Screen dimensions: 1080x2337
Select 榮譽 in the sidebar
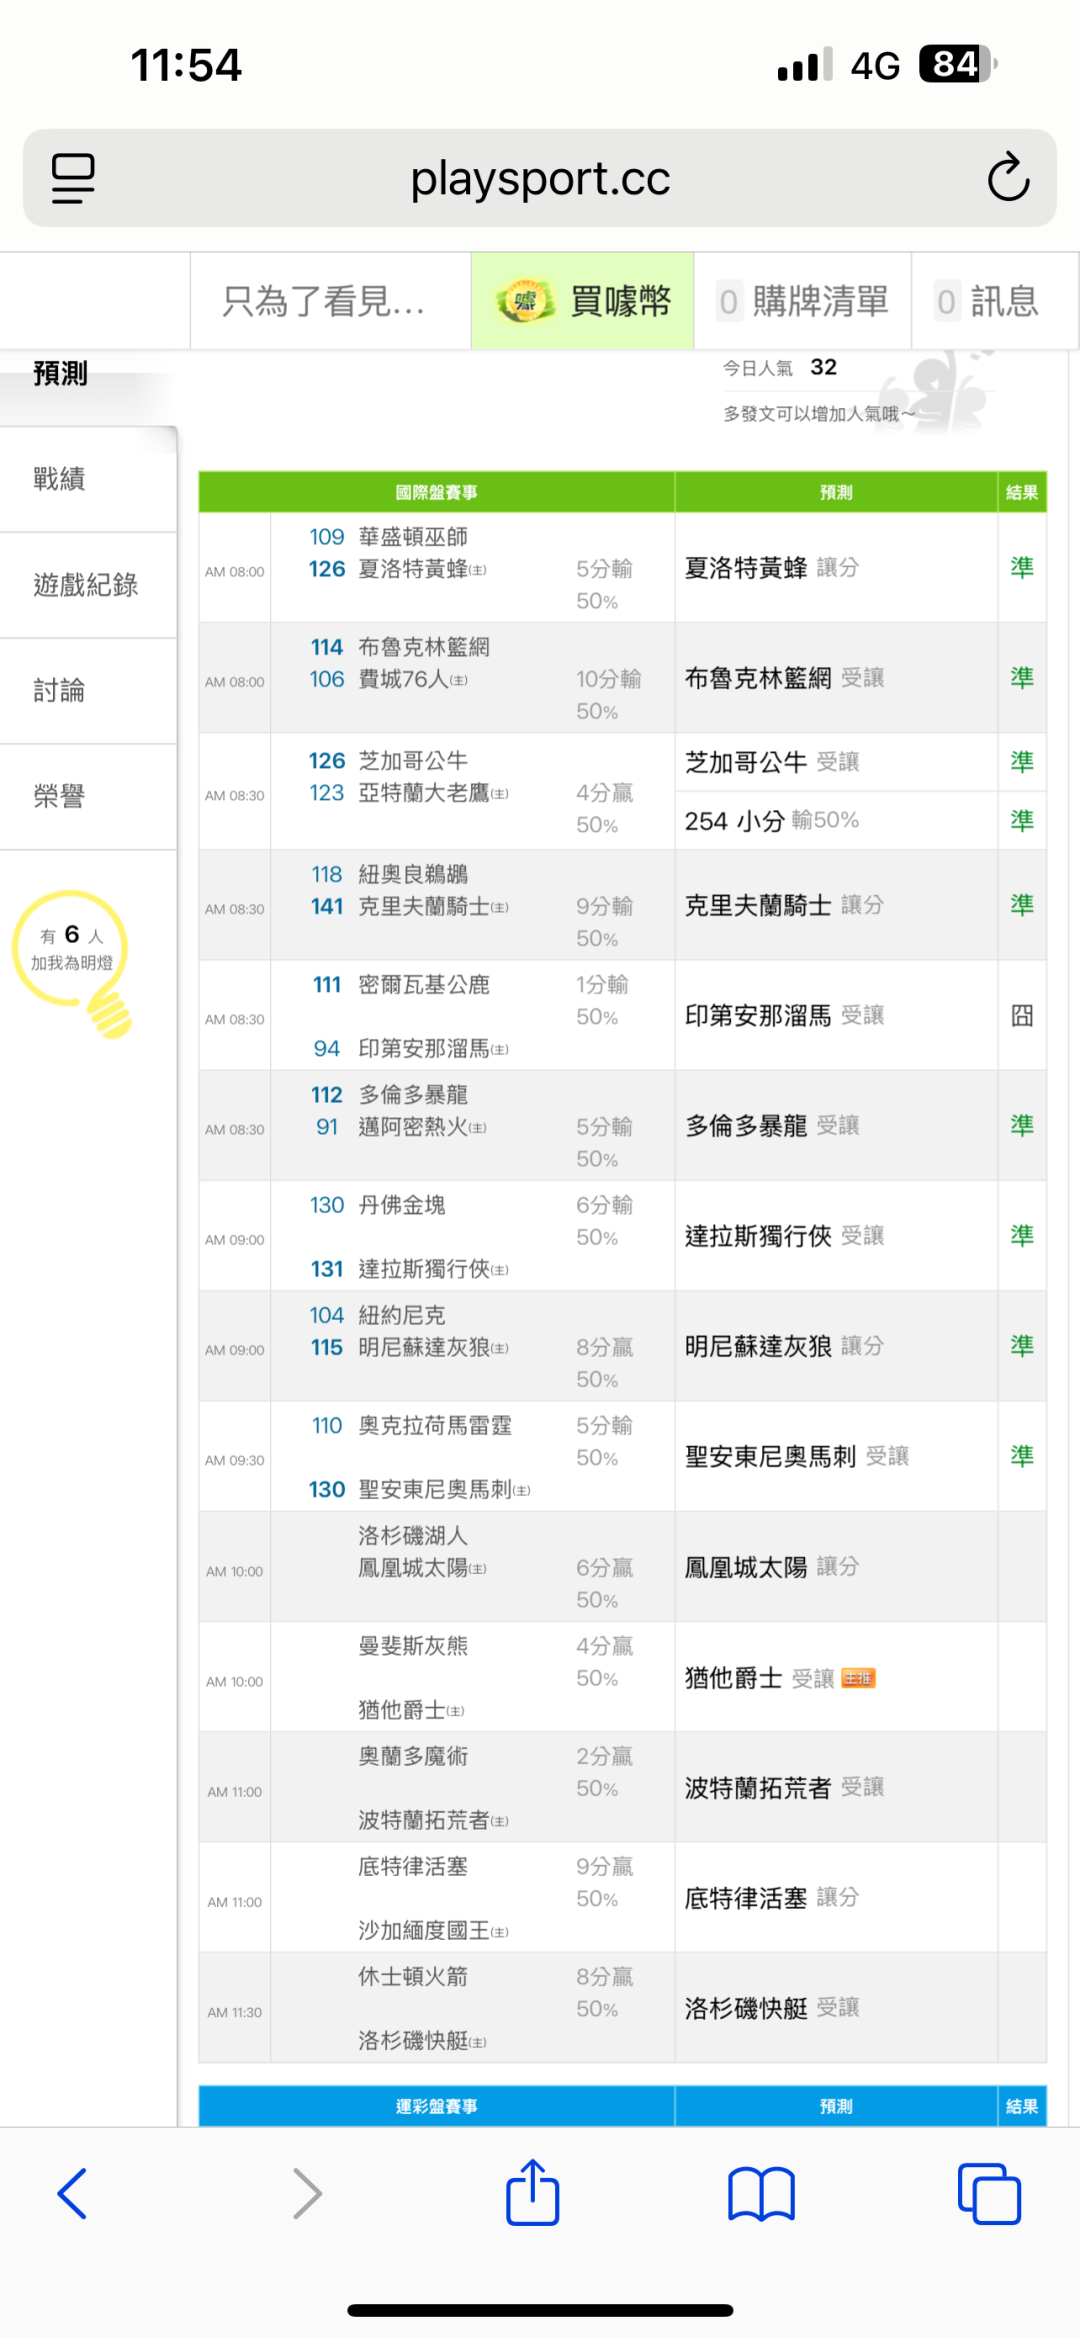pyautogui.click(x=60, y=797)
